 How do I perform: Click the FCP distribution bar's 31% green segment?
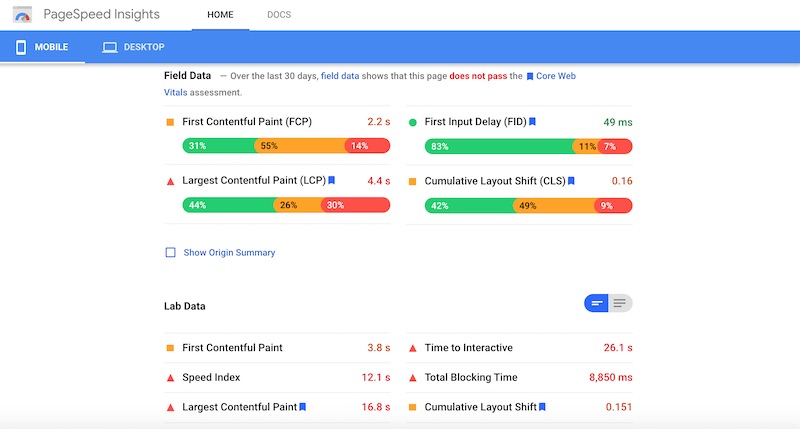218,146
